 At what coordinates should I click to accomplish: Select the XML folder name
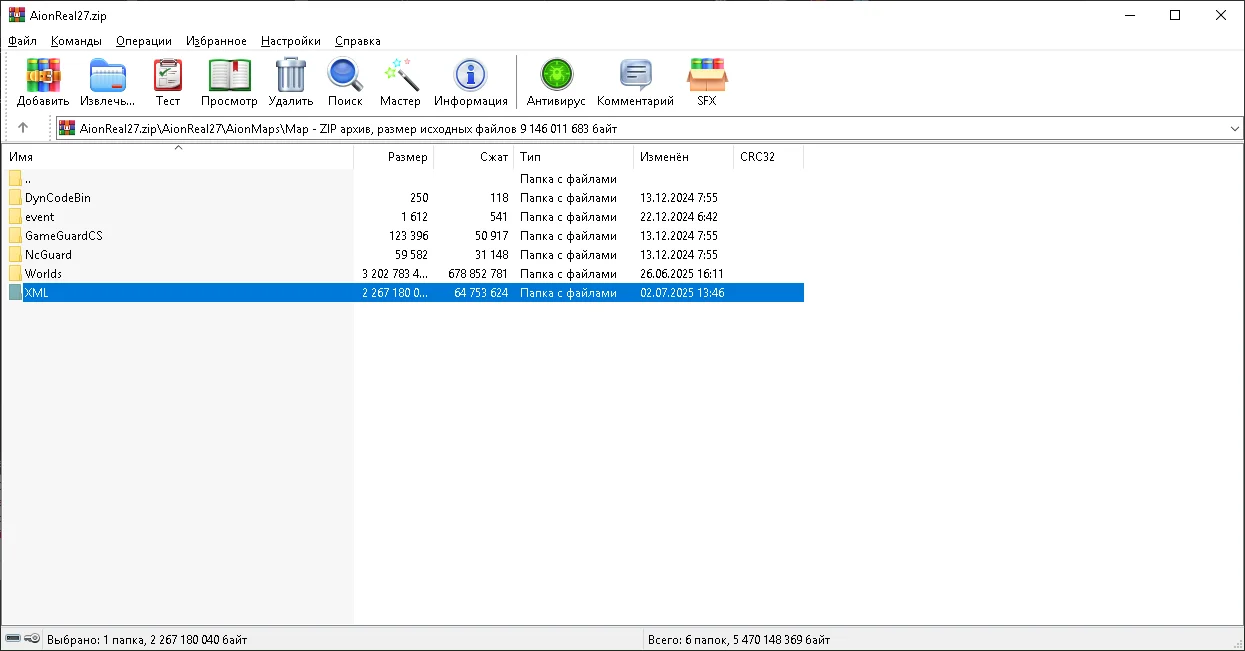pyautogui.click(x=37, y=293)
